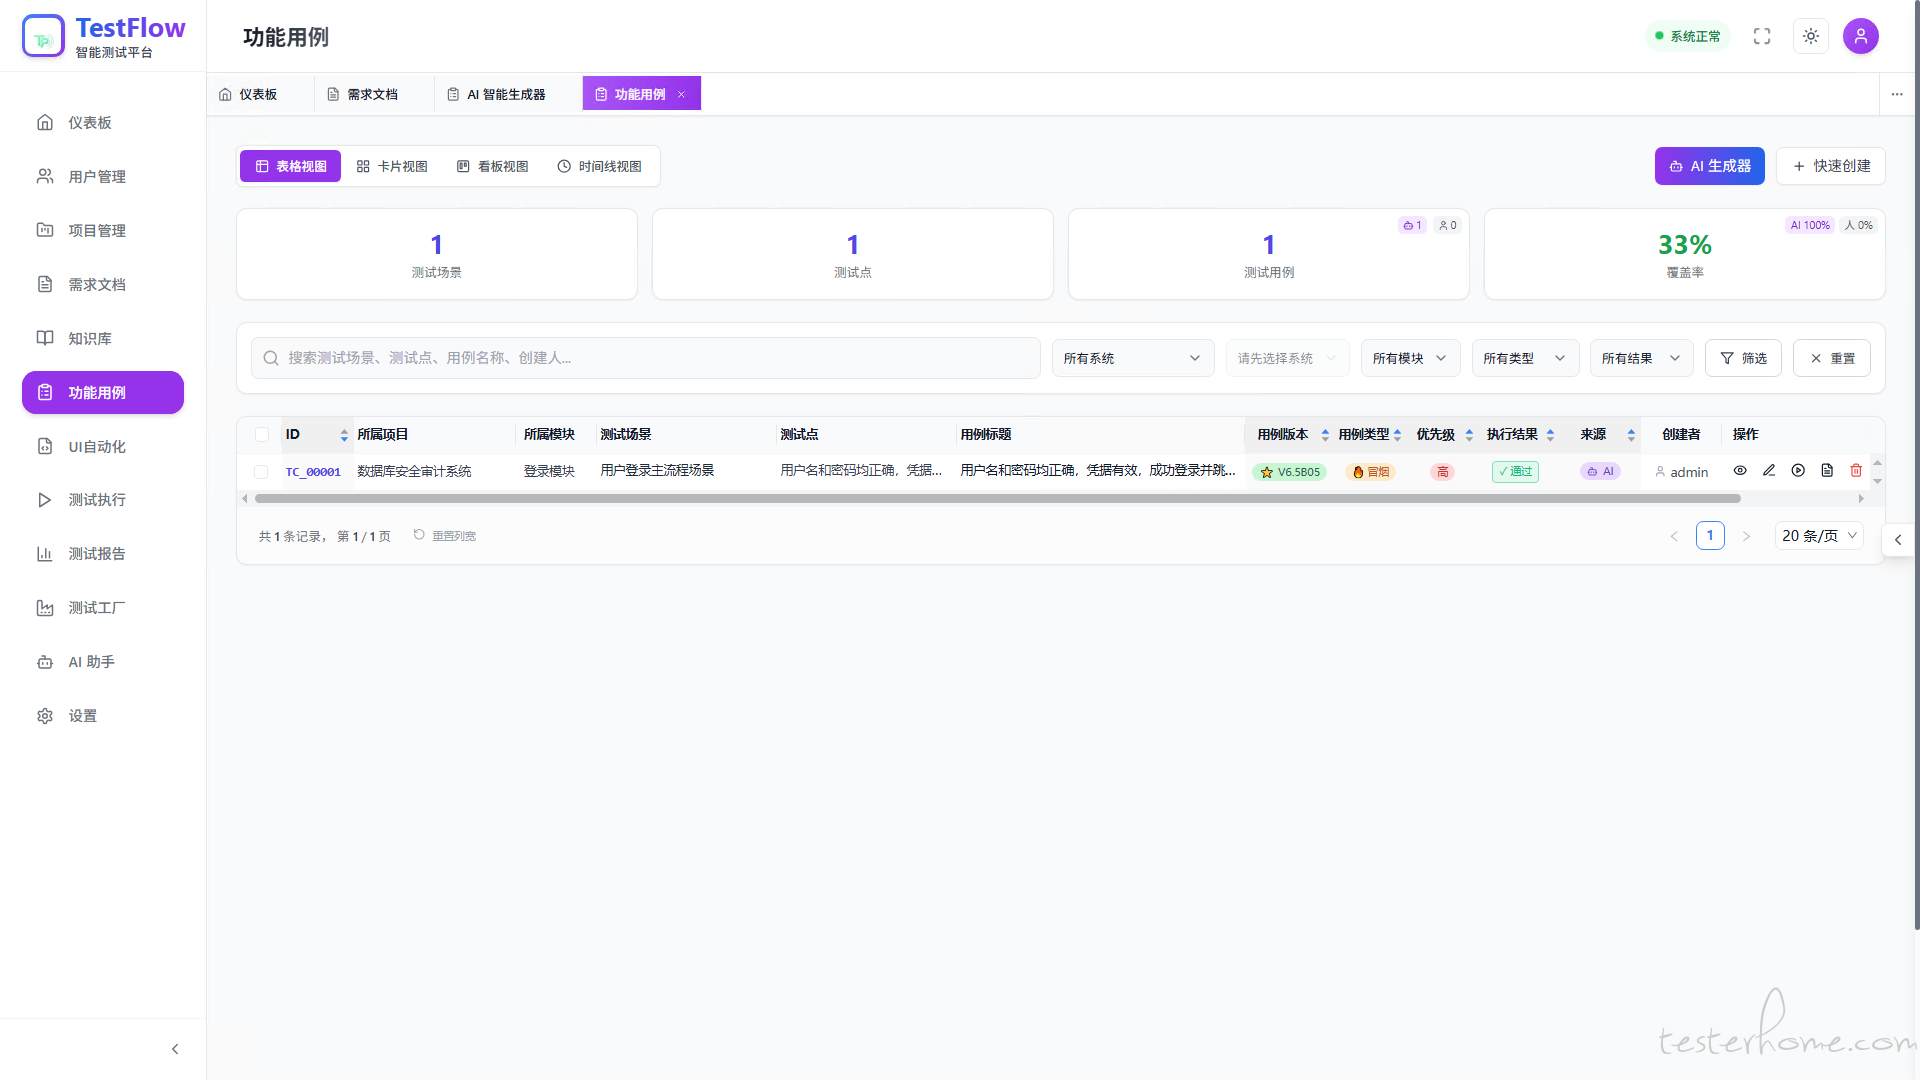Click the AI 生成器 button
1920x1080 pixels.
[x=1709, y=166]
